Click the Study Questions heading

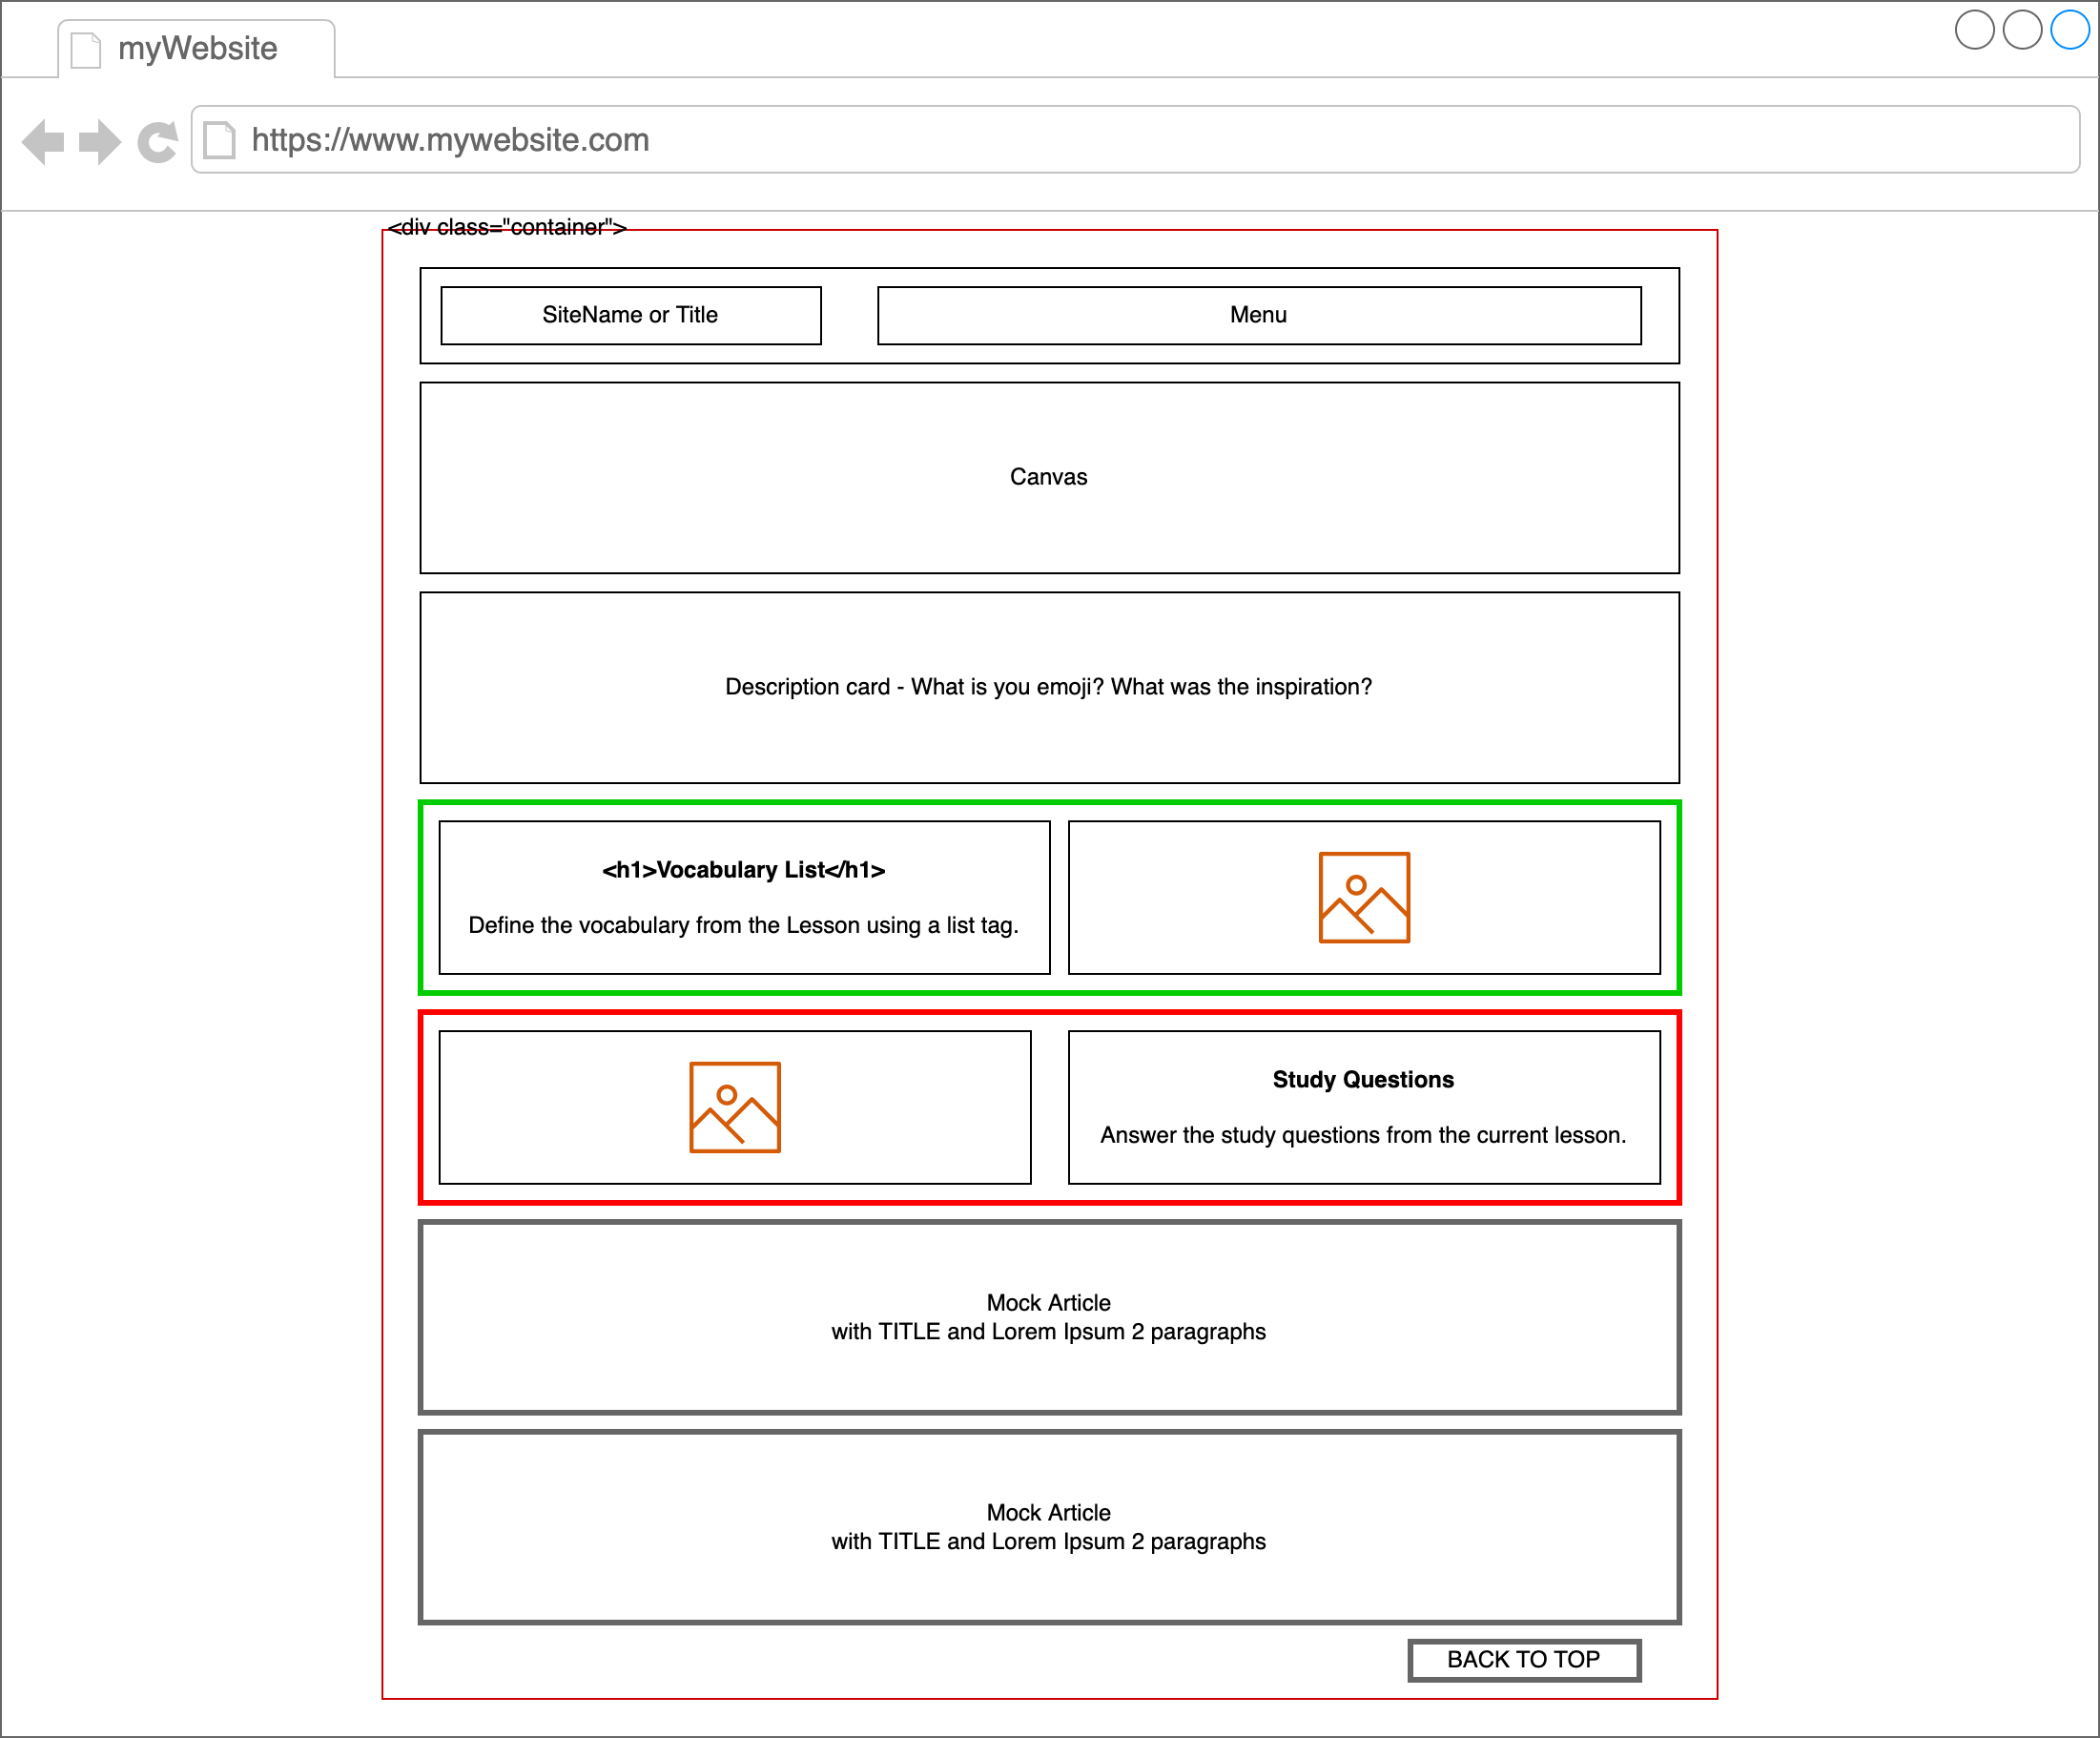1363,1080
